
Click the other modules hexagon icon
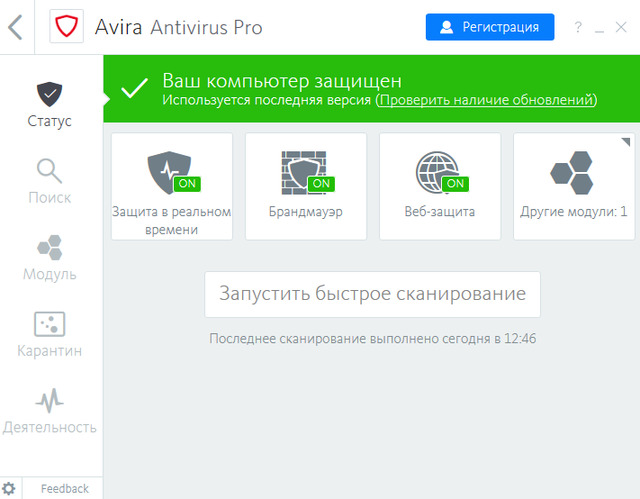point(572,173)
